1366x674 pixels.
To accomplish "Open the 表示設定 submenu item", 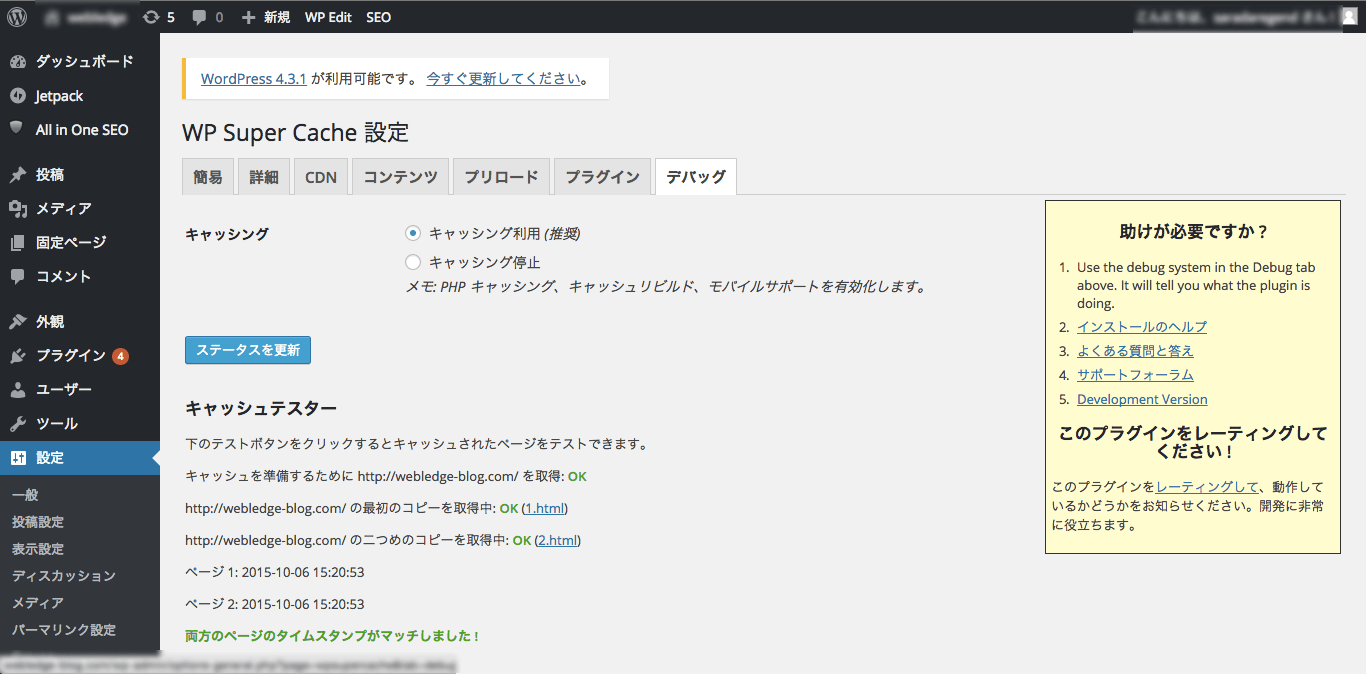I will coord(38,549).
